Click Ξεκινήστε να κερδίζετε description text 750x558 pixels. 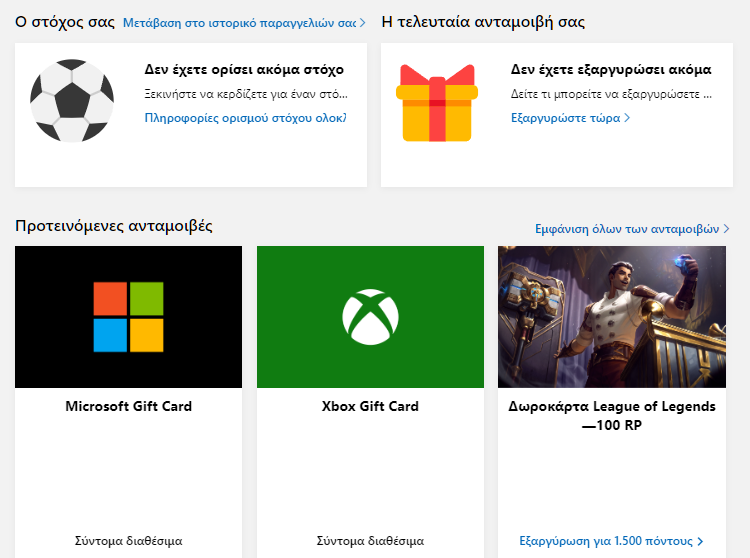(x=246, y=94)
